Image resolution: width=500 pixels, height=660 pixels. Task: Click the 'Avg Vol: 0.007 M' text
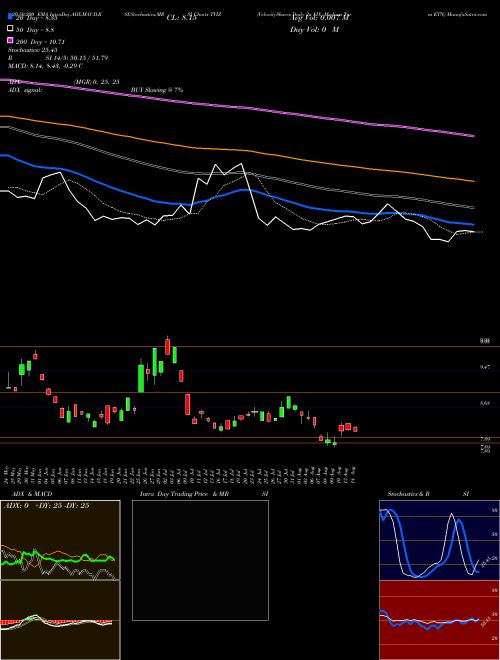(x=320, y=18)
